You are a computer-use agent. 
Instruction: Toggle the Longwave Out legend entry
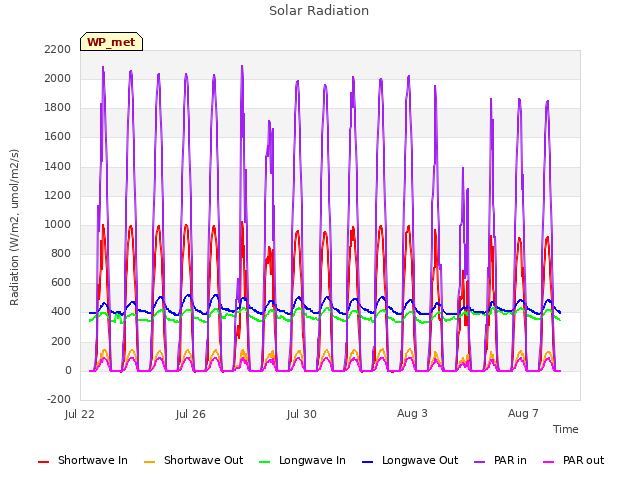[410, 460]
